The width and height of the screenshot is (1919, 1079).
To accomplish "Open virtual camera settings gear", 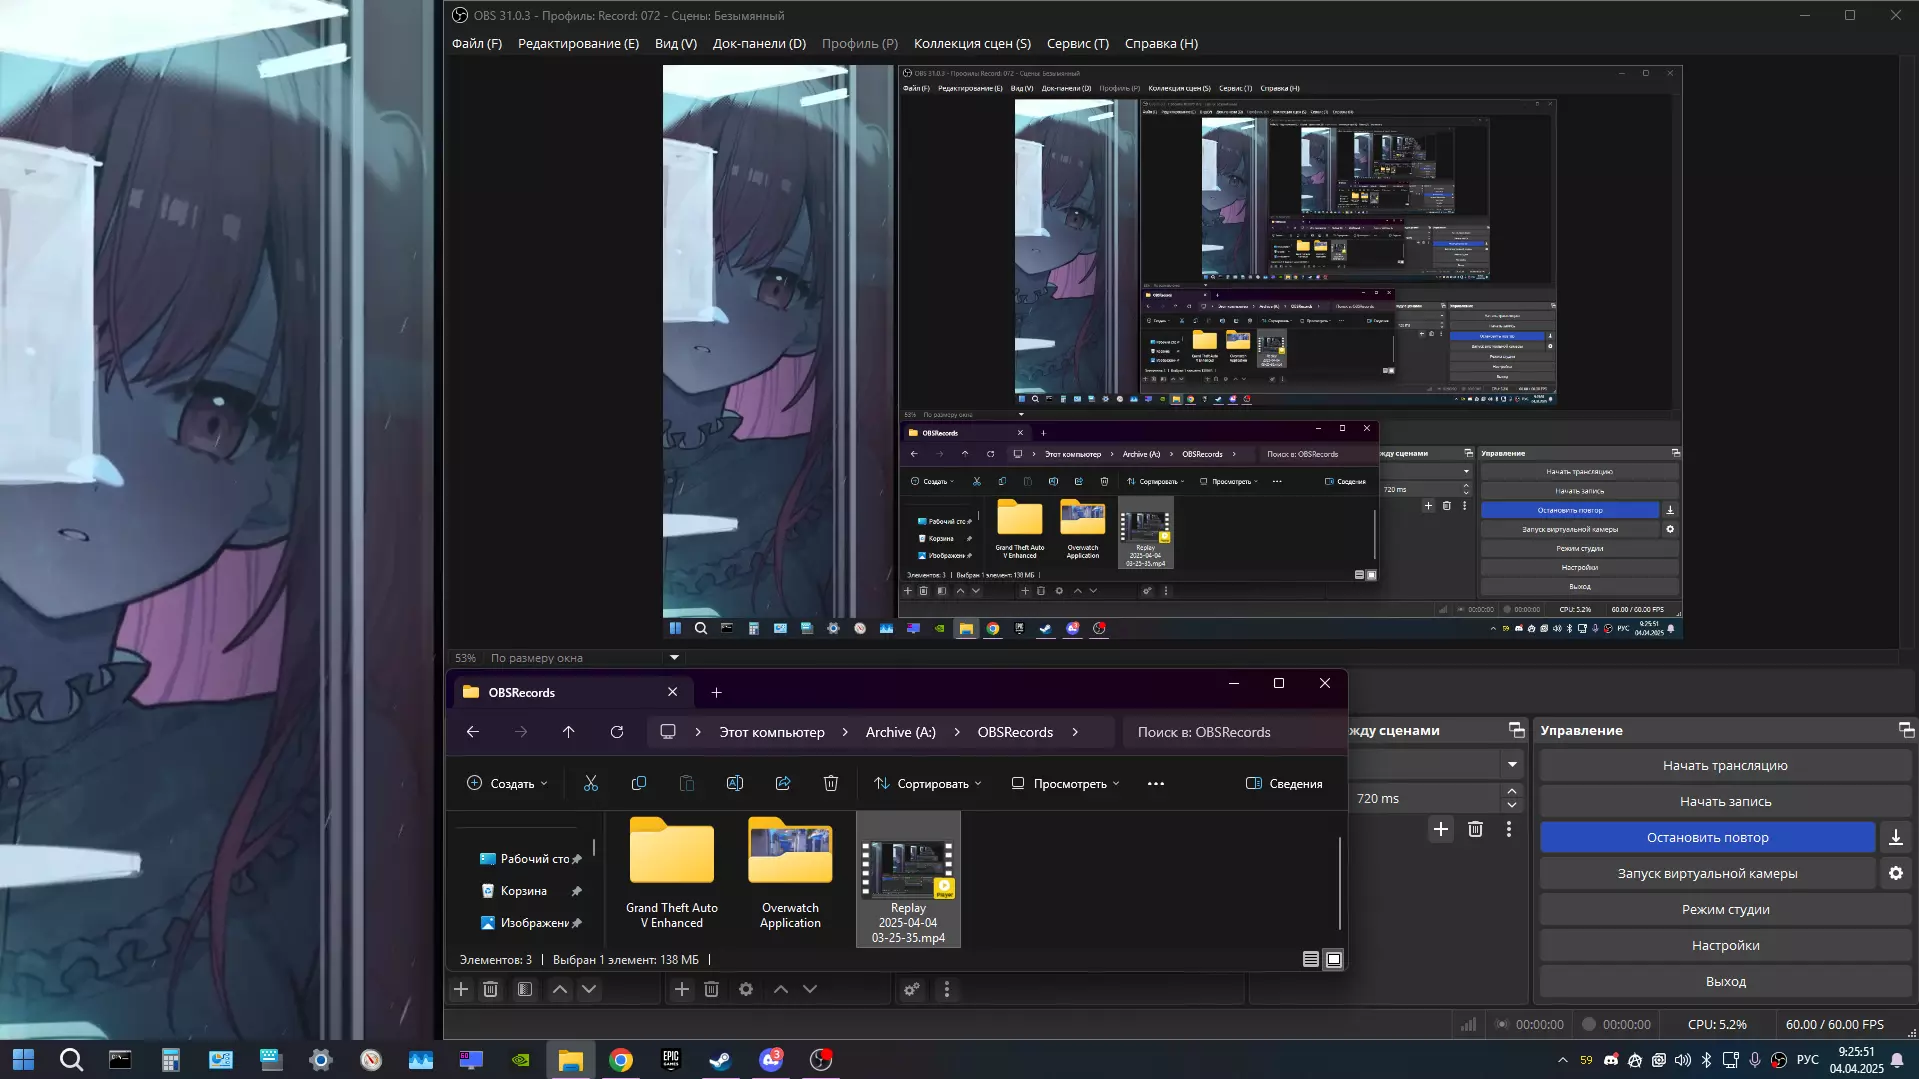I will coord(1895,873).
